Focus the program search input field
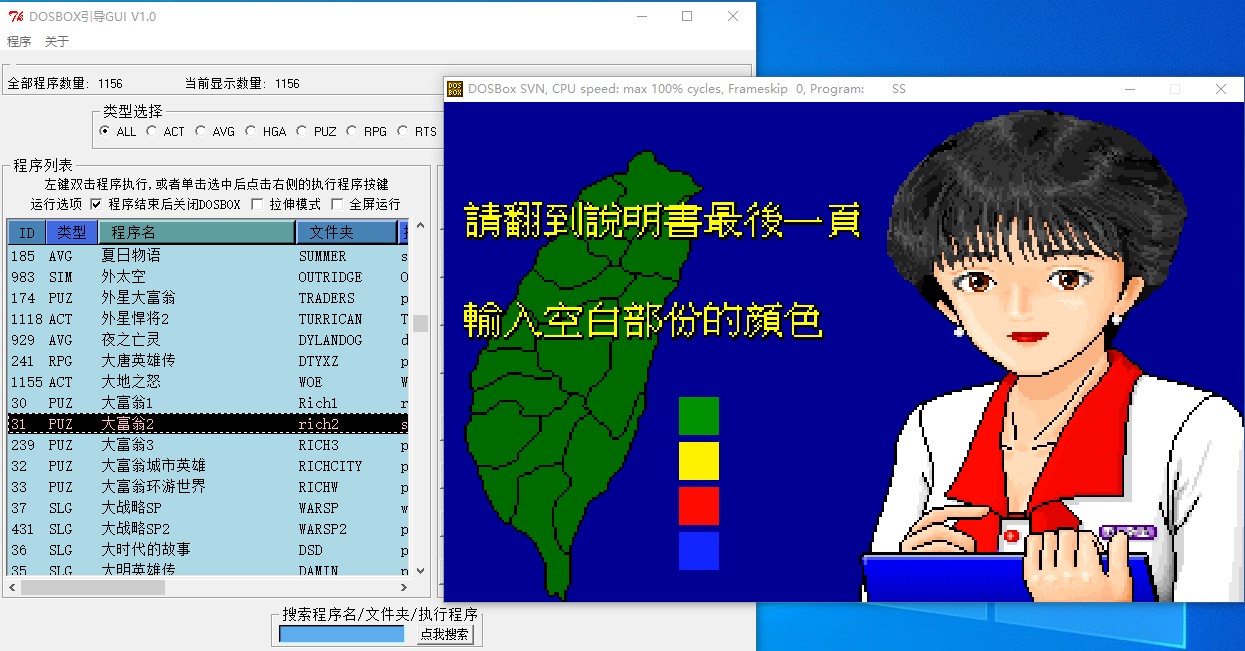The height and width of the screenshot is (651, 1245). 342,634
